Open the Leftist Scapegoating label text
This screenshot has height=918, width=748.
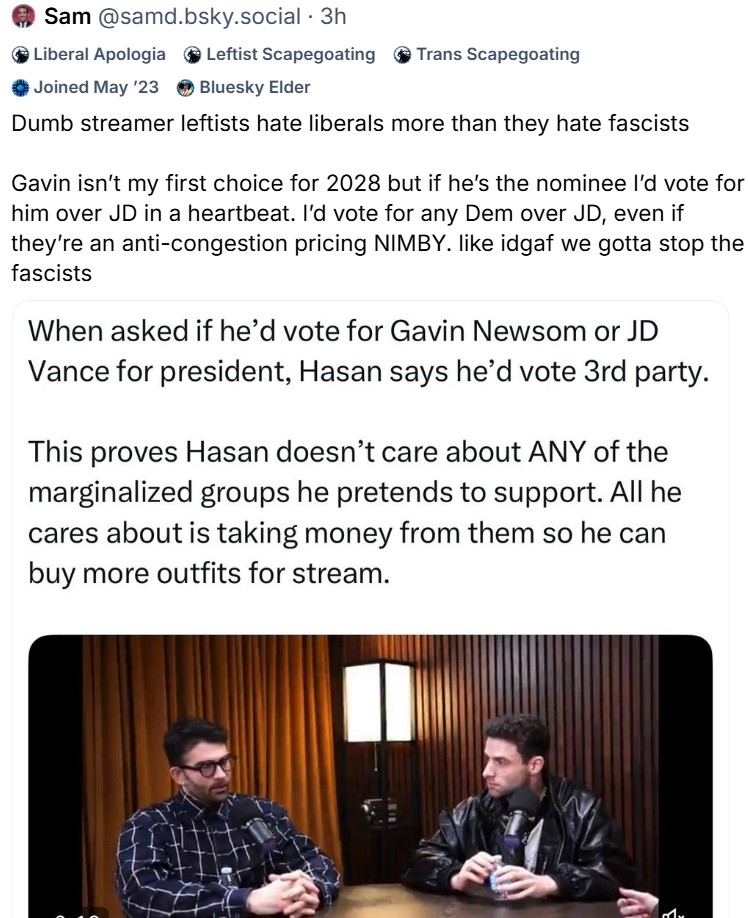pyautogui.click(x=291, y=54)
